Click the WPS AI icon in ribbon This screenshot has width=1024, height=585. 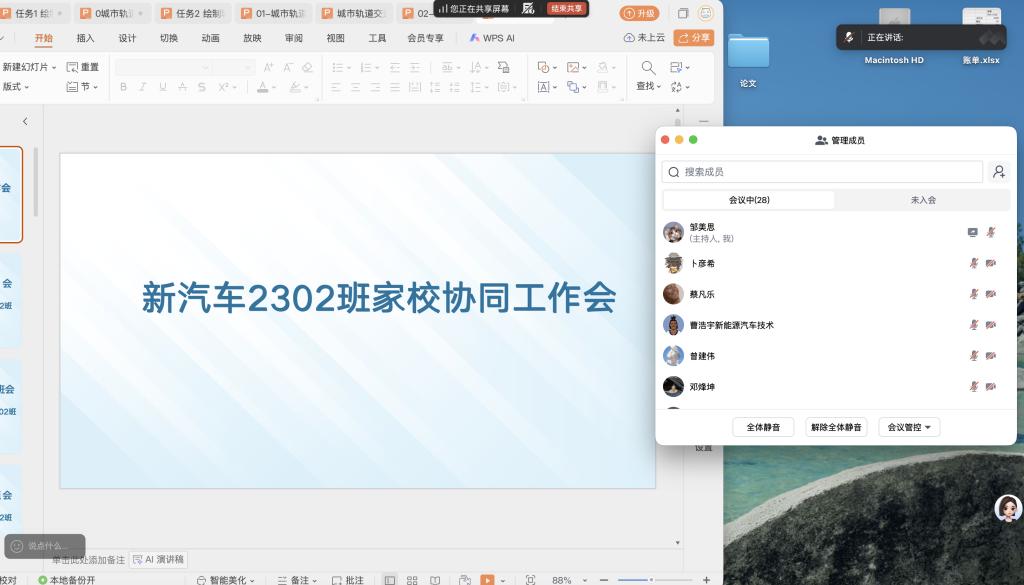[474, 38]
